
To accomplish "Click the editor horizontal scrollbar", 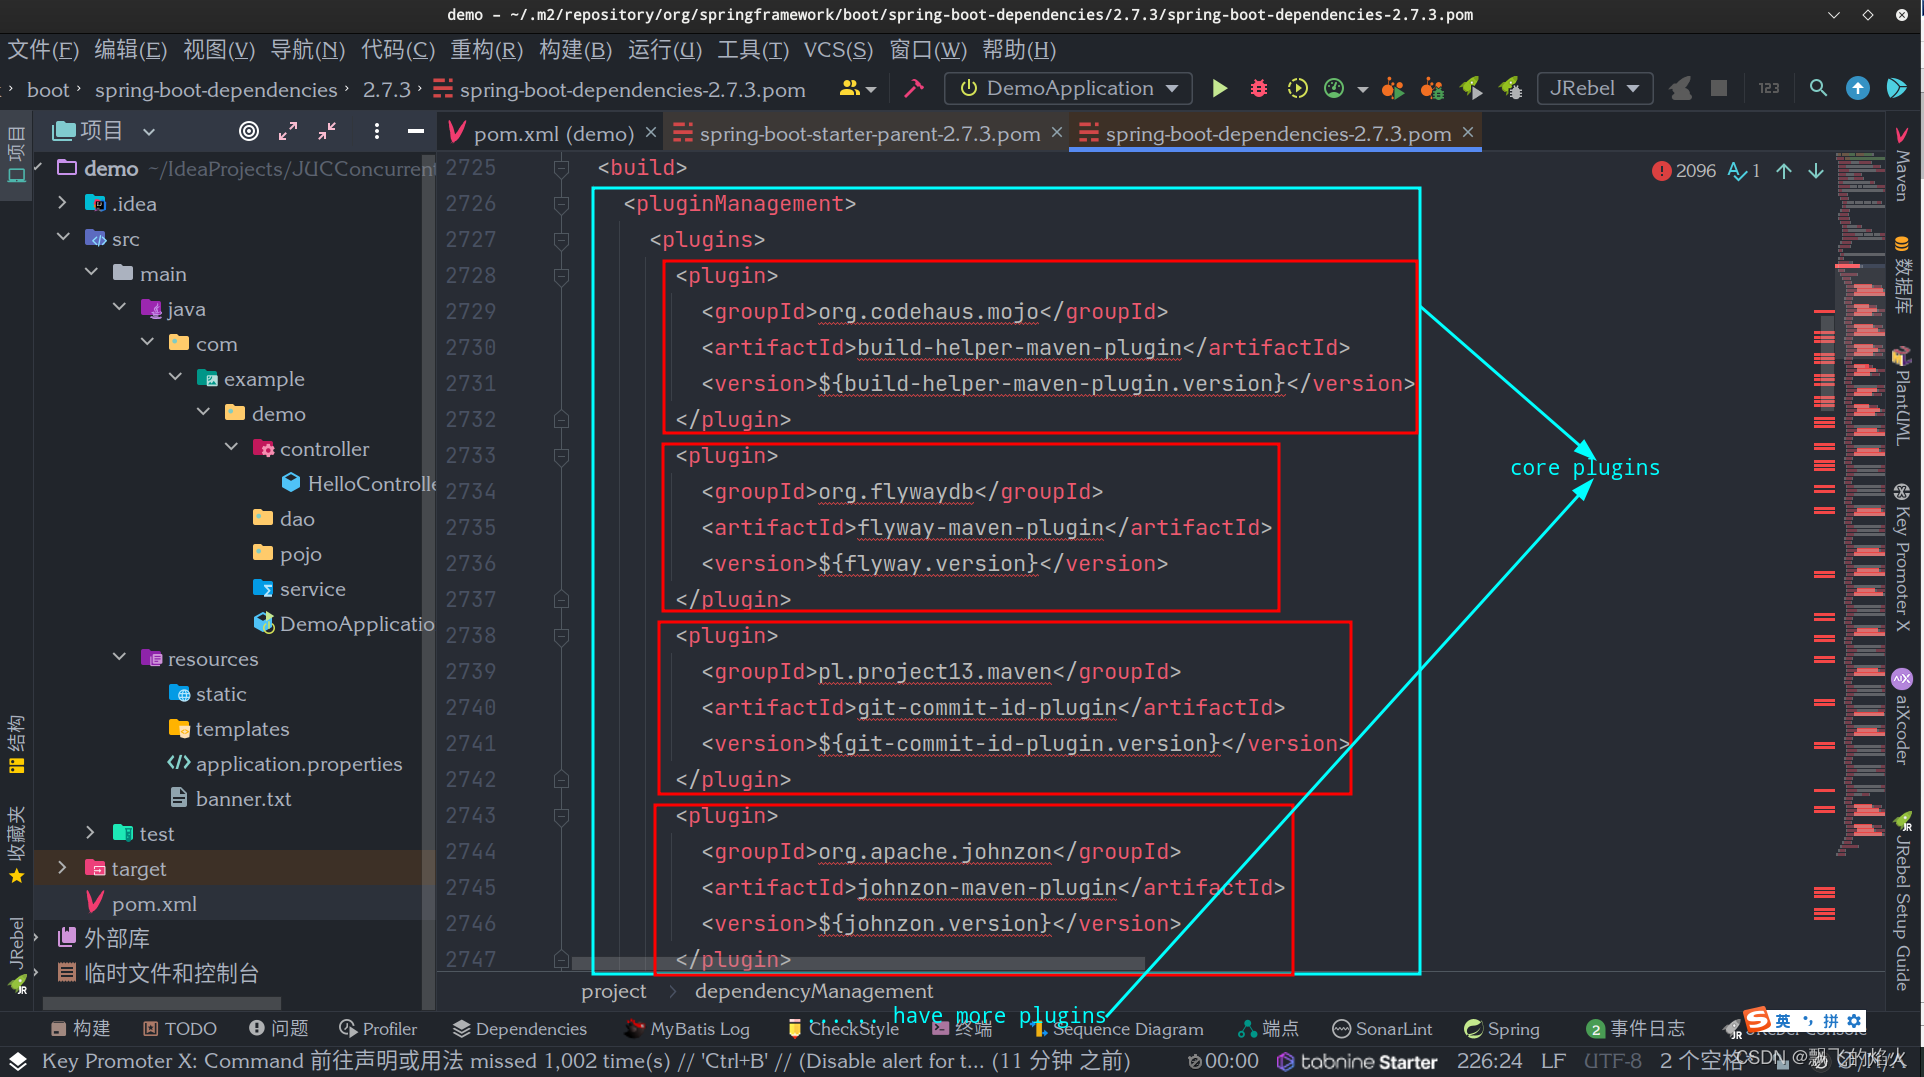I will 858,964.
